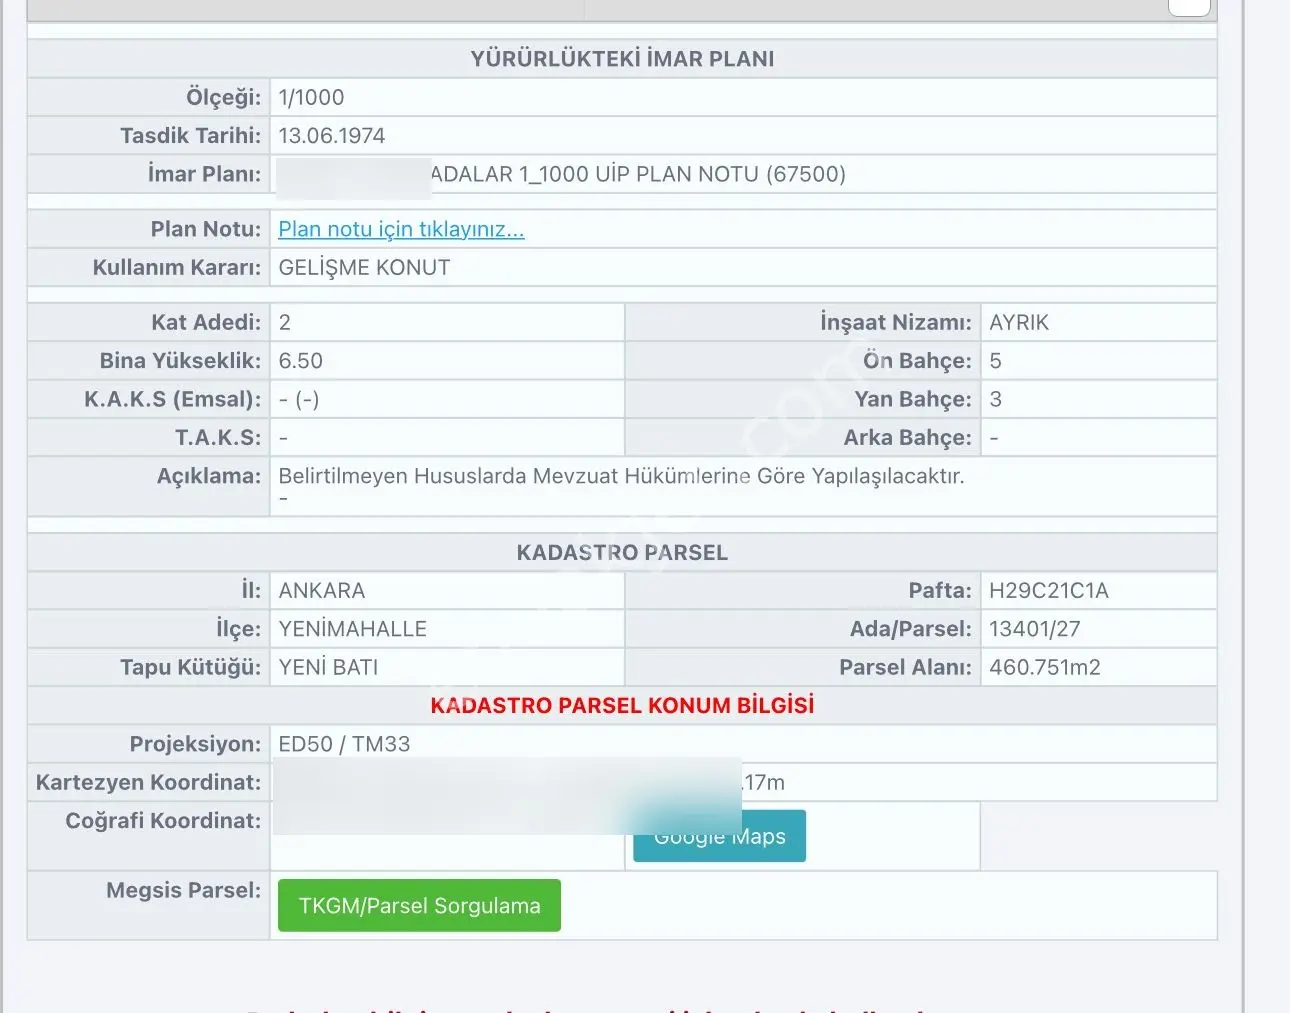This screenshot has width=1290, height=1013.
Task: Click the 'K.A.K.S (Emsal):' label
Action: point(172,399)
